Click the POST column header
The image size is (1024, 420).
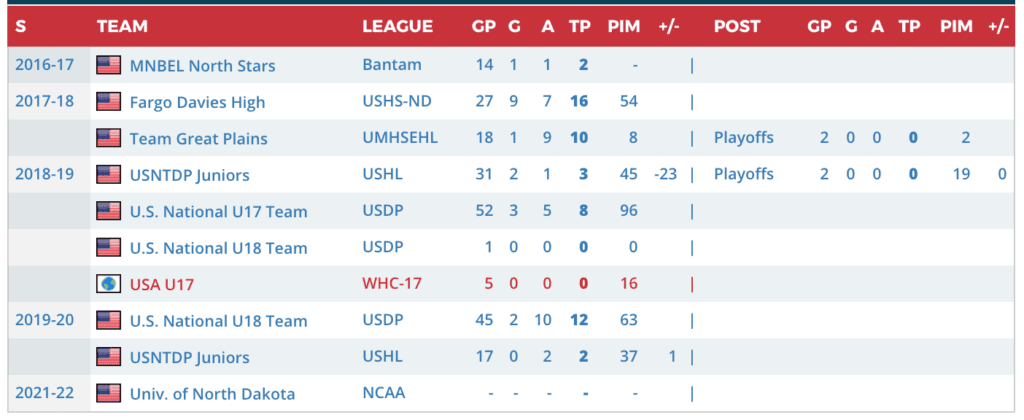737,27
